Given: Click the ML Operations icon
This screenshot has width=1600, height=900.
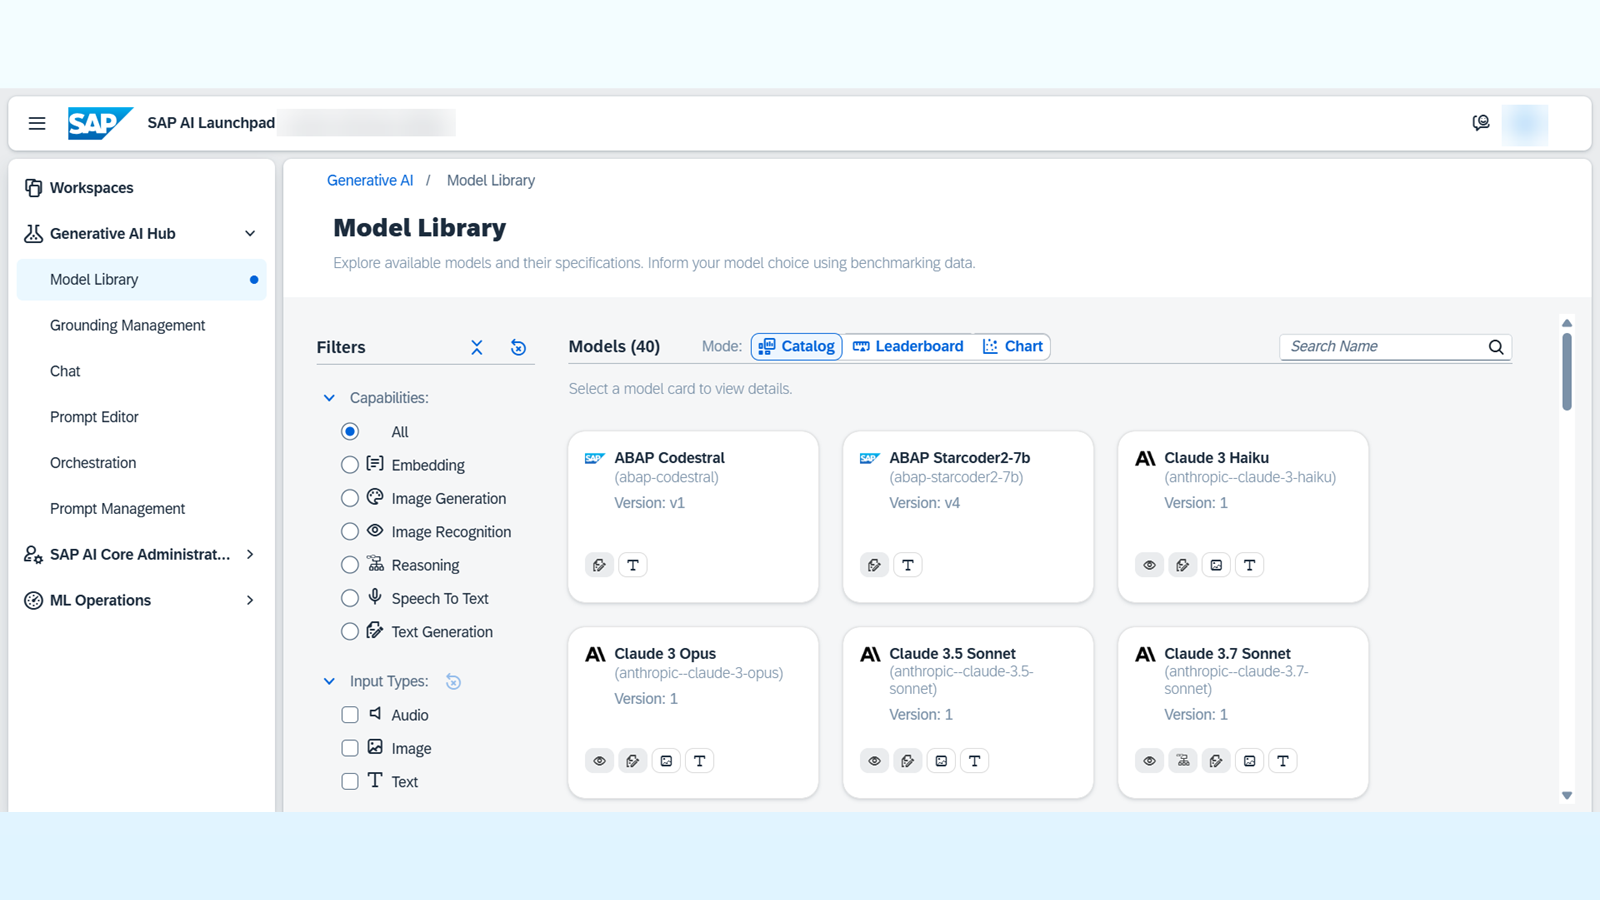Looking at the screenshot, I should (33, 601).
